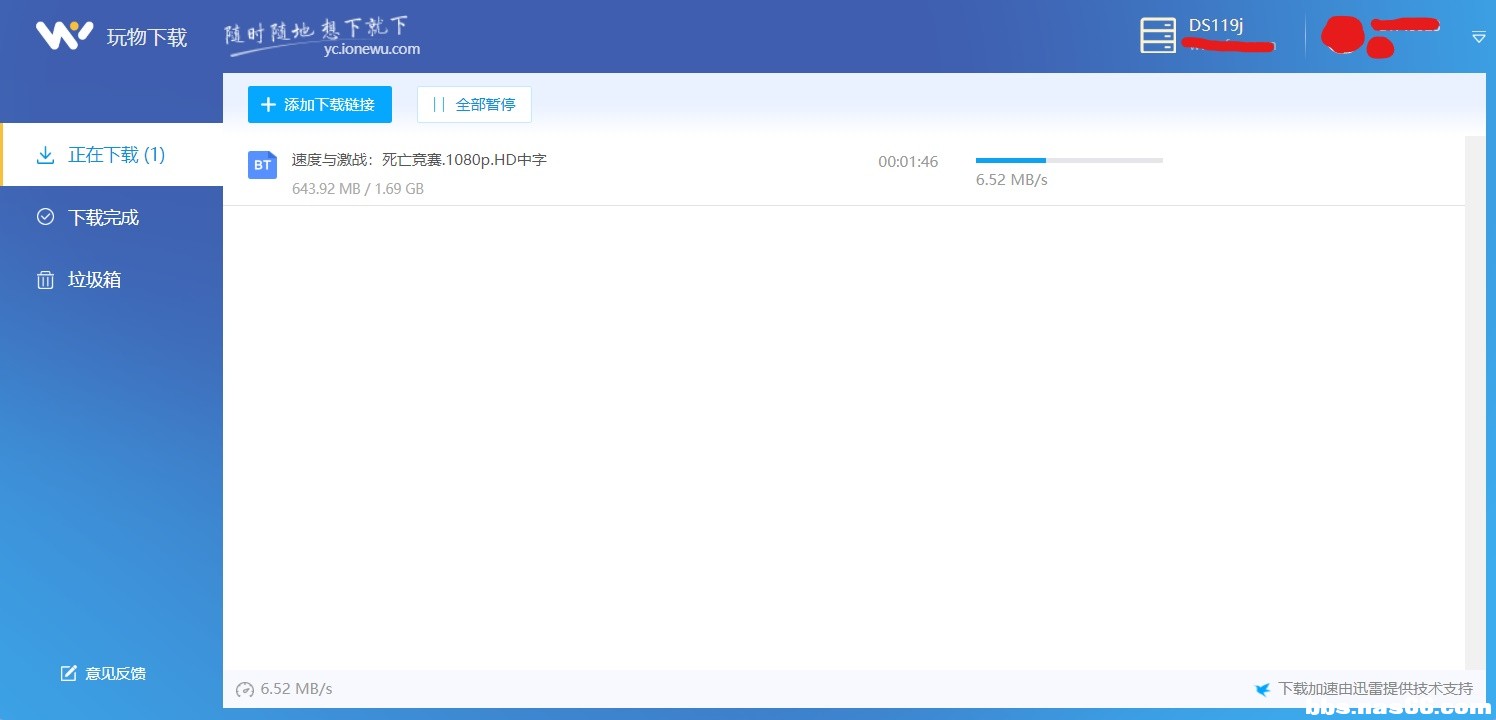Click the 下载加速由迅雷提供技术支持 text

pos(1375,688)
